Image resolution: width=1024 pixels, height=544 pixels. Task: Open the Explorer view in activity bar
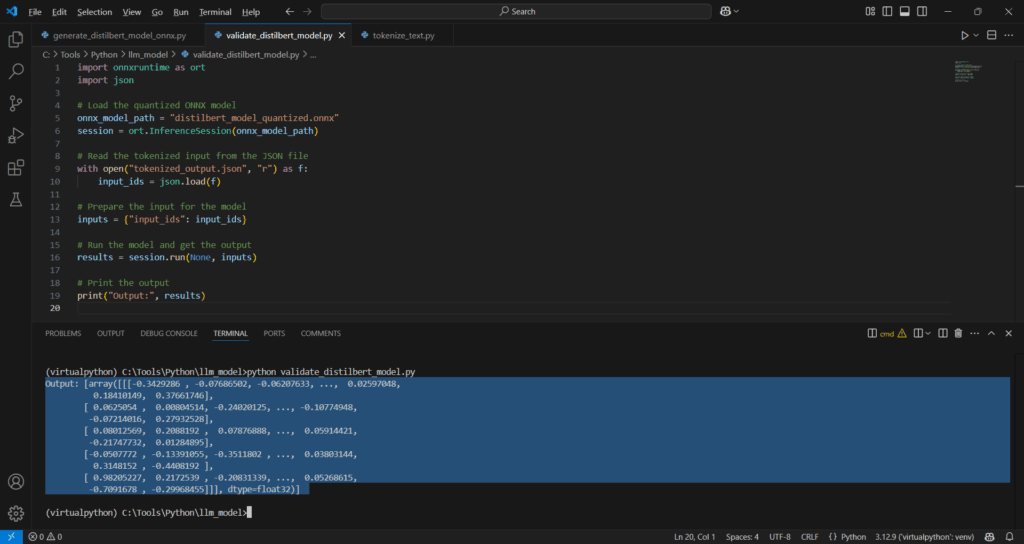pyautogui.click(x=16, y=40)
